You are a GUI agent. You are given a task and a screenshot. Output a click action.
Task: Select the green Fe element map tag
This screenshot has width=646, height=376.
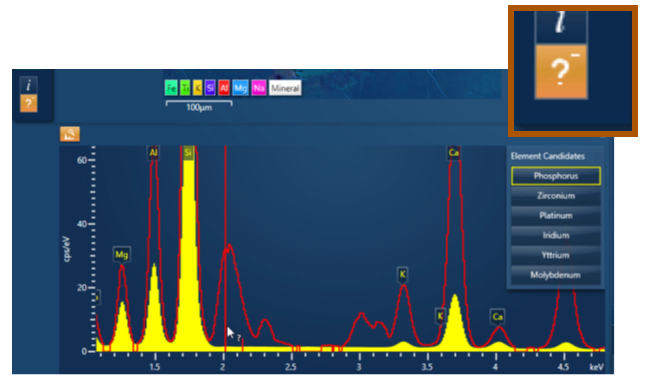tap(171, 88)
